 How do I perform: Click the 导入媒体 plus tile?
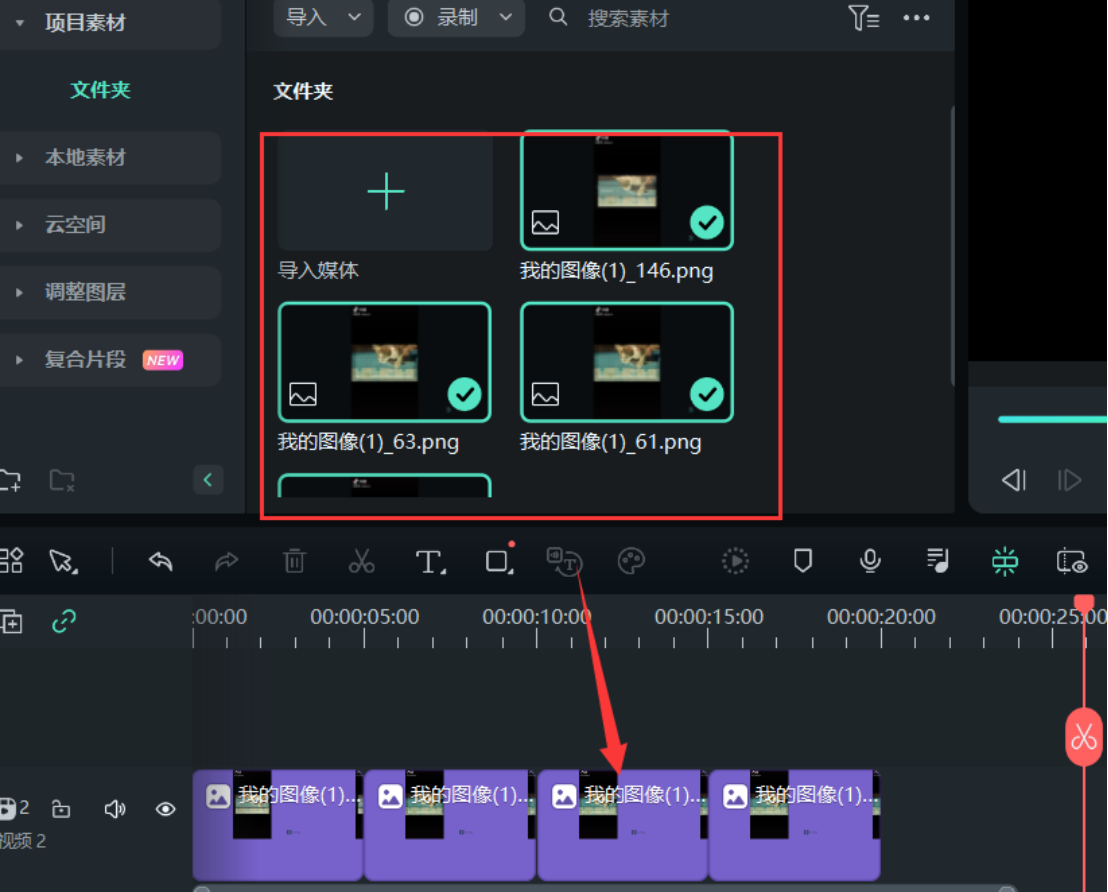[385, 191]
